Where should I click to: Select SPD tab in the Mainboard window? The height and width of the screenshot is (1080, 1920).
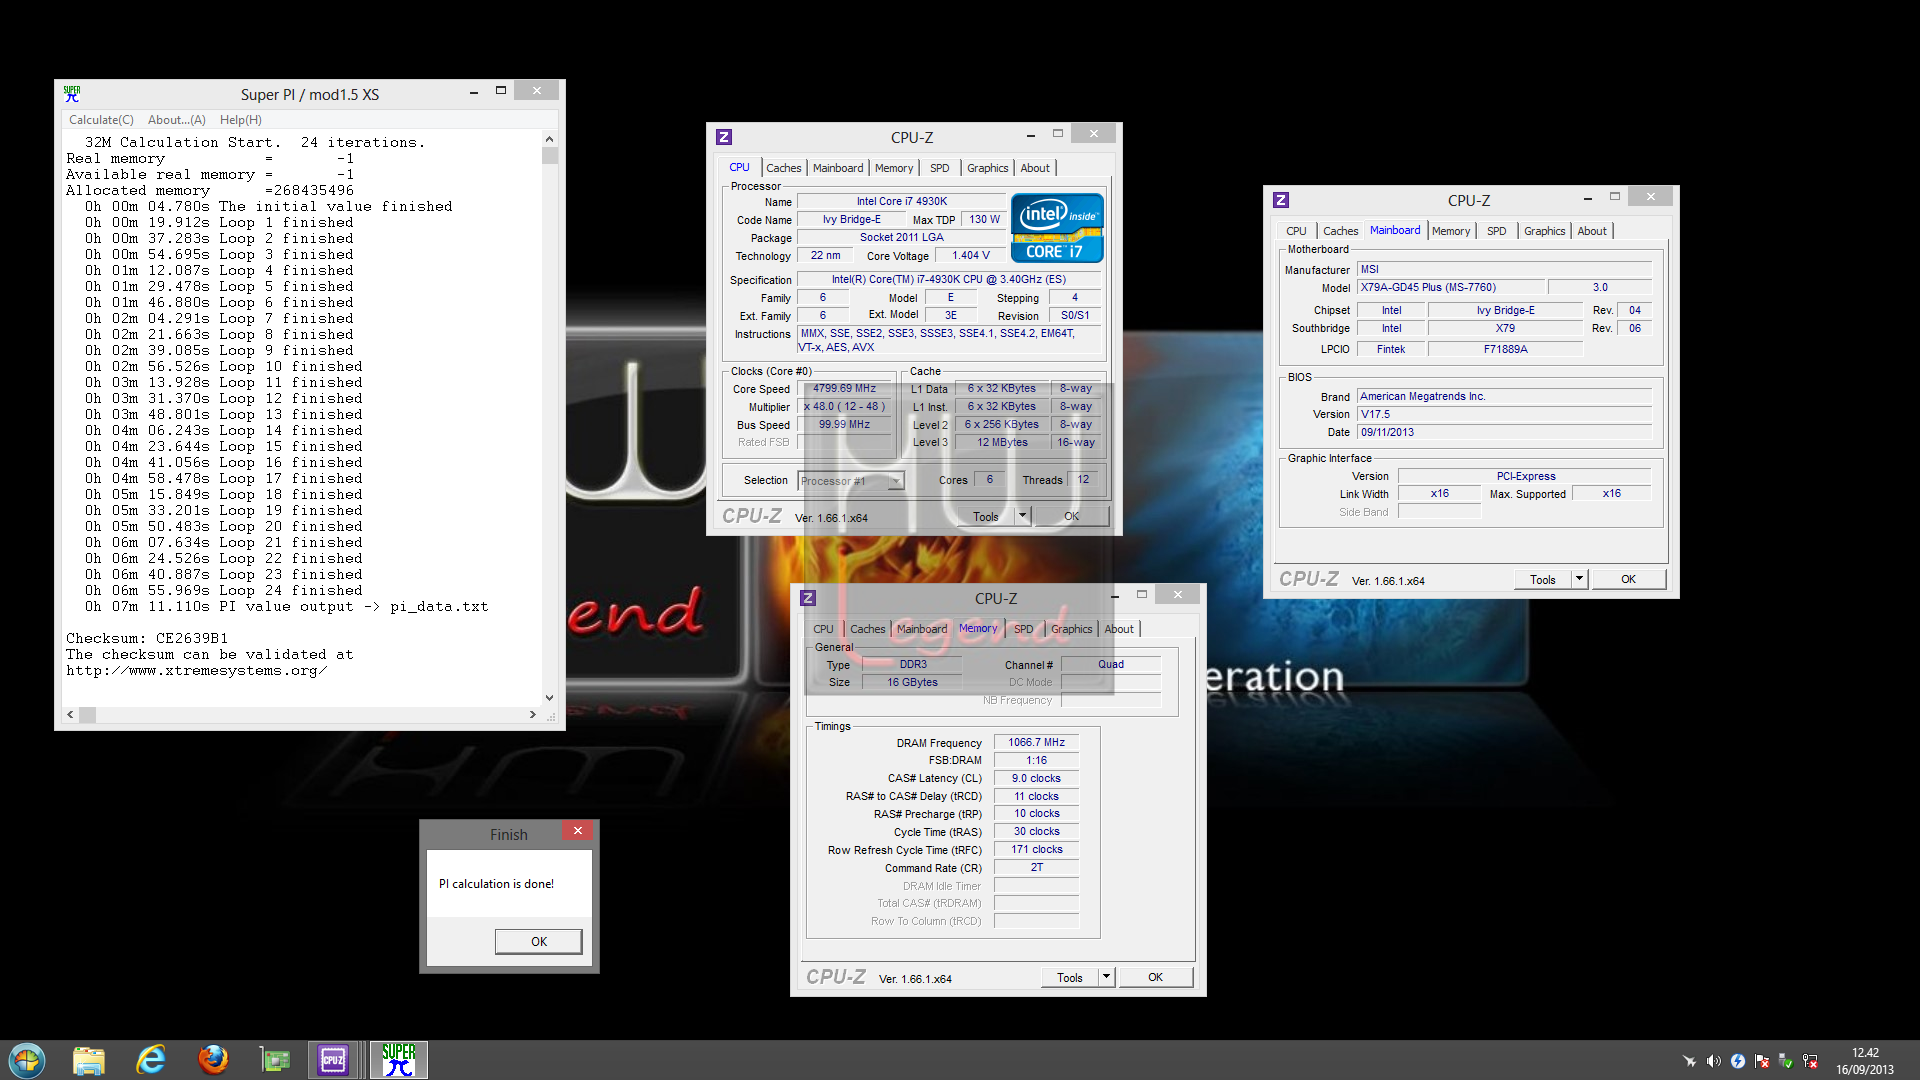(x=1497, y=231)
